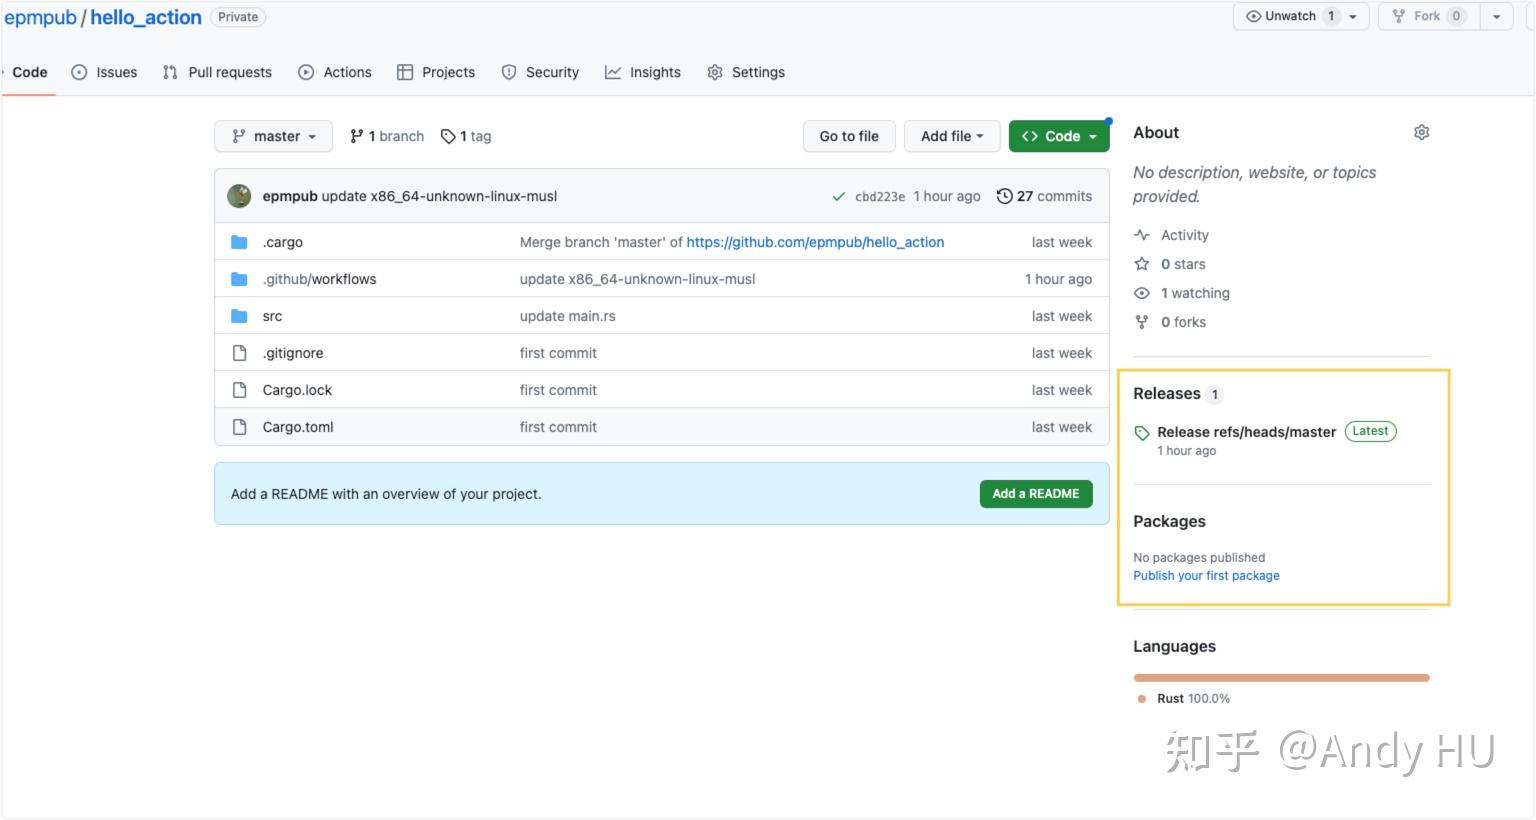Open Publish your first package link
Image resolution: width=1536 pixels, height=820 pixels.
[1206, 575]
